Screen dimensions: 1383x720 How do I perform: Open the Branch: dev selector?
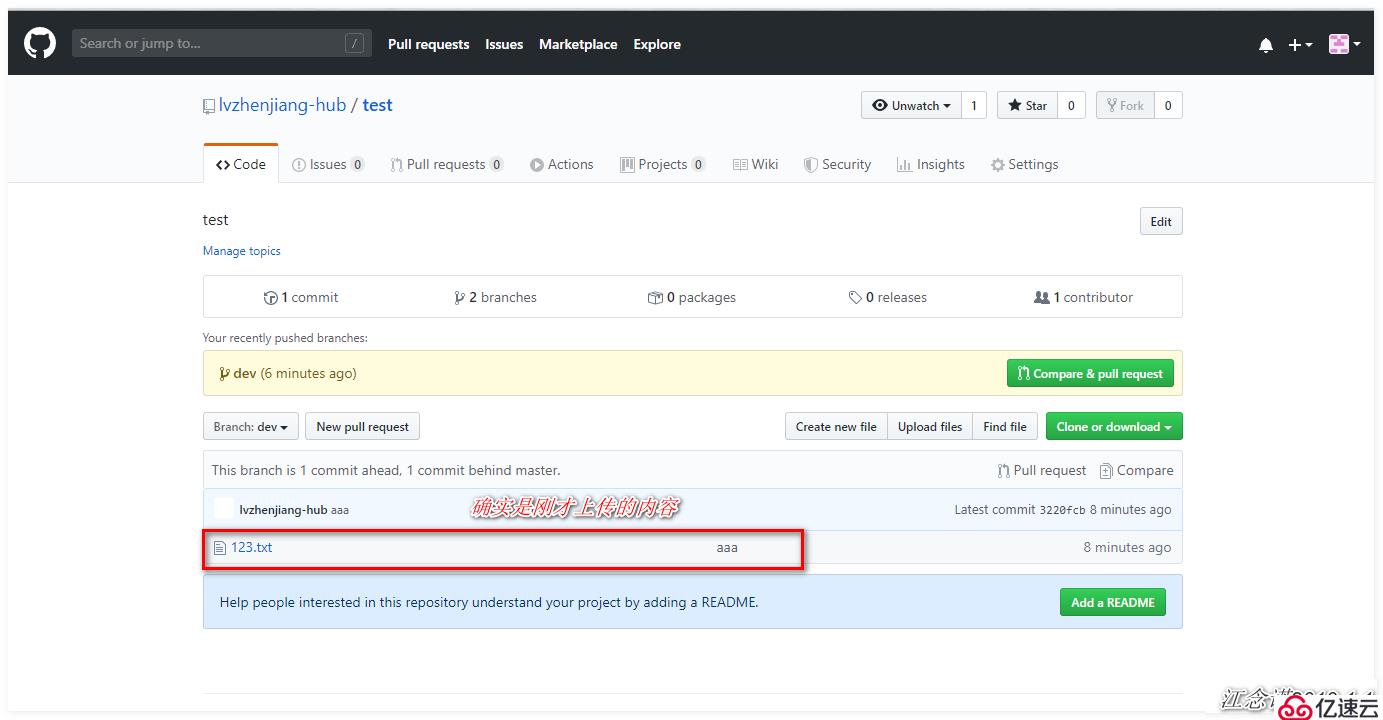250,426
